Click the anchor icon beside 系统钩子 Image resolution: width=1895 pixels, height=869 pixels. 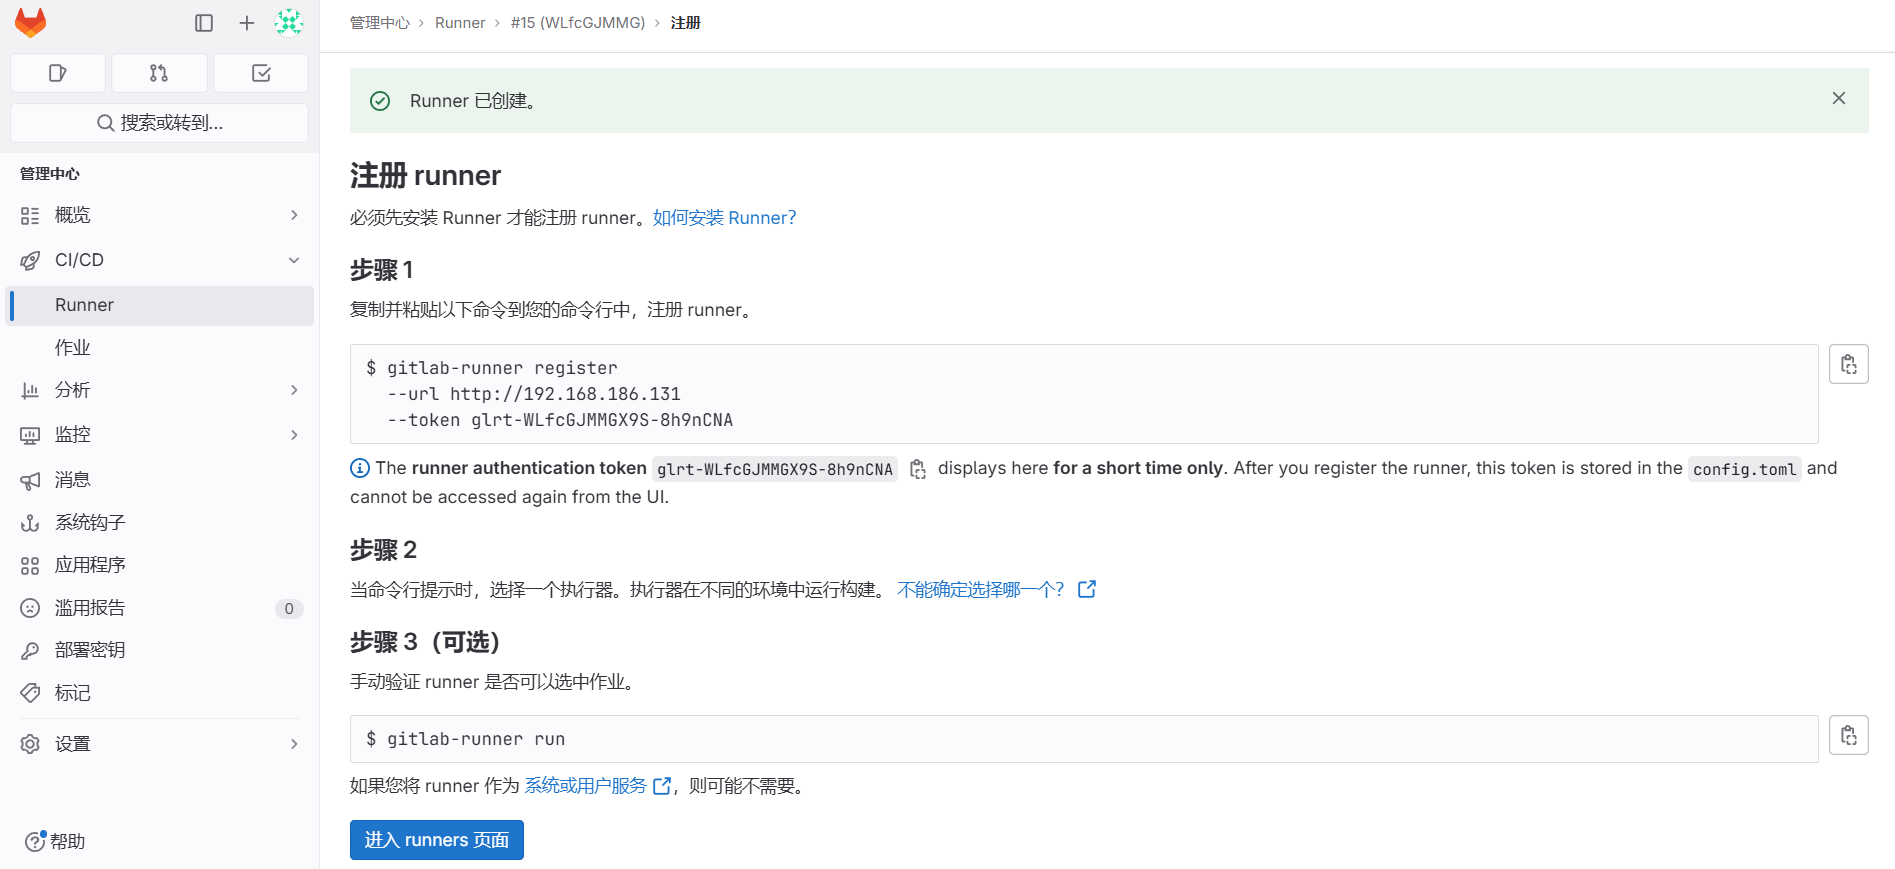click(x=30, y=523)
